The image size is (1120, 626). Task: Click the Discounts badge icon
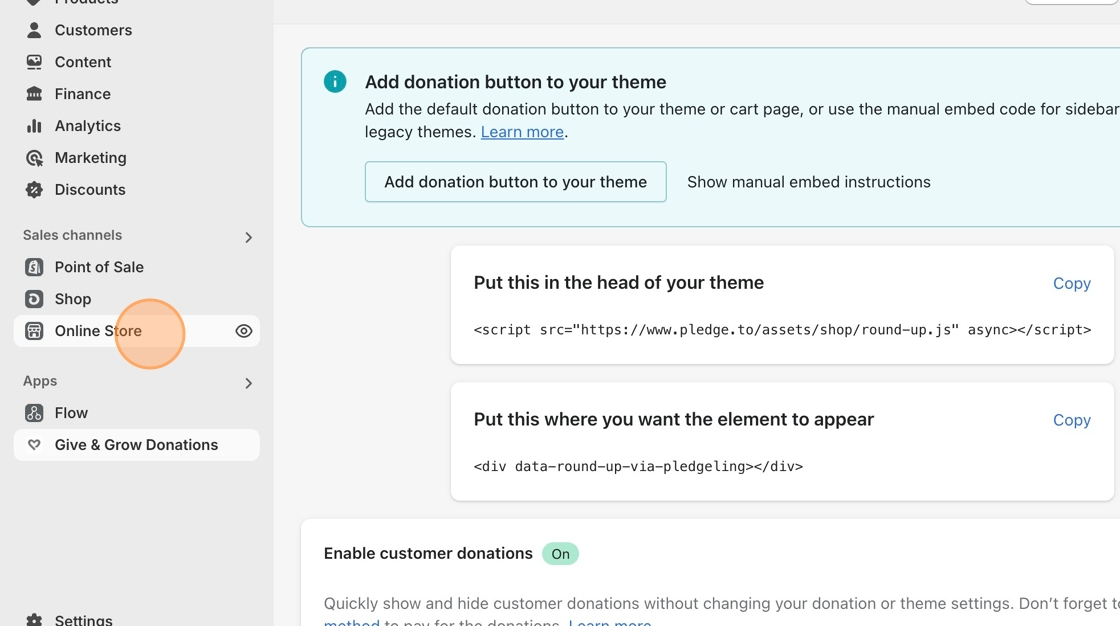[x=34, y=189]
